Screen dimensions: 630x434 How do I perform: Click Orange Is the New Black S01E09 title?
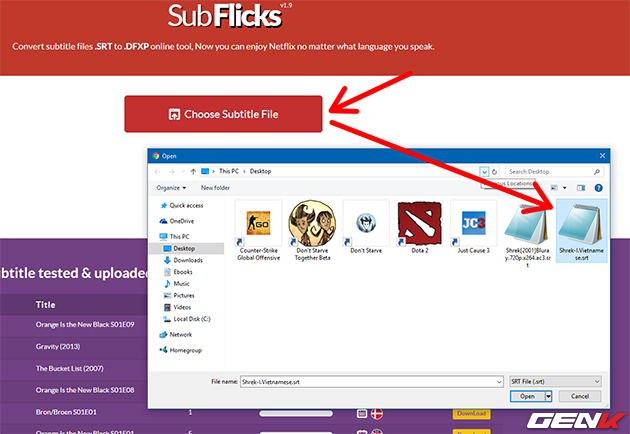[x=85, y=324]
